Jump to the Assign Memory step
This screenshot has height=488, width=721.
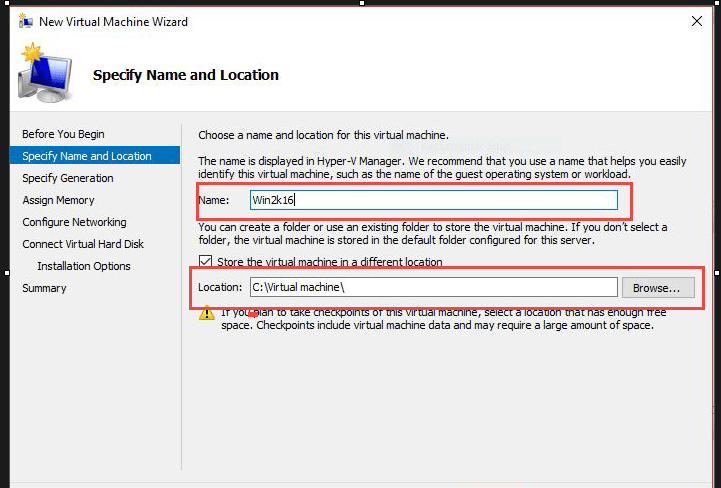[x=58, y=200]
